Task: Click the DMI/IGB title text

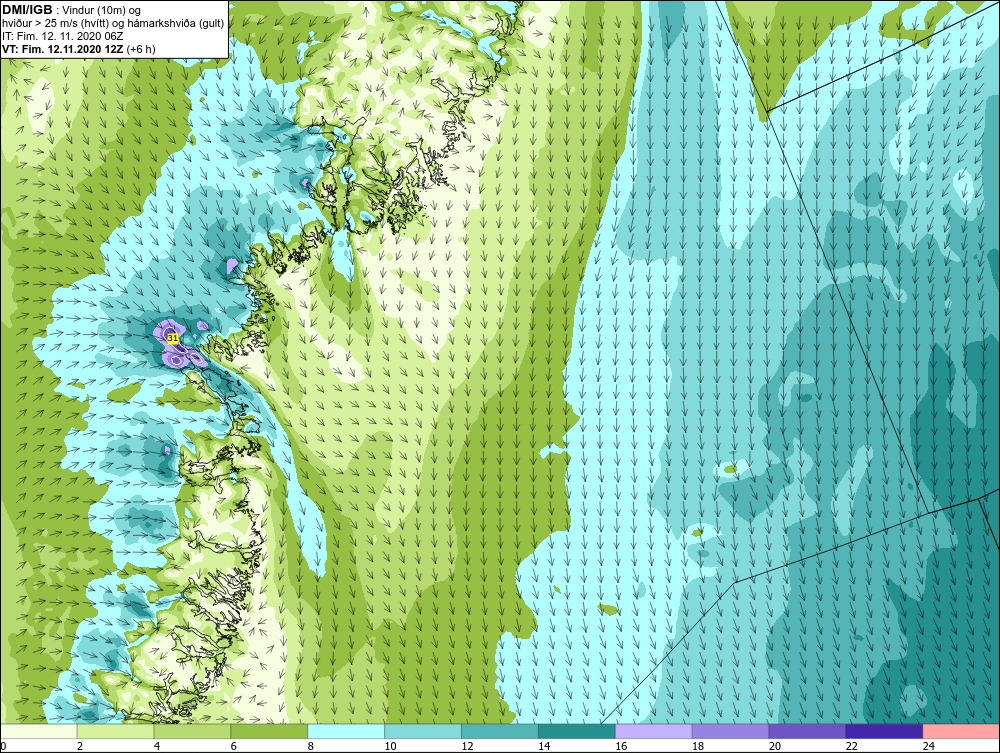Action: pyautogui.click(x=27, y=10)
